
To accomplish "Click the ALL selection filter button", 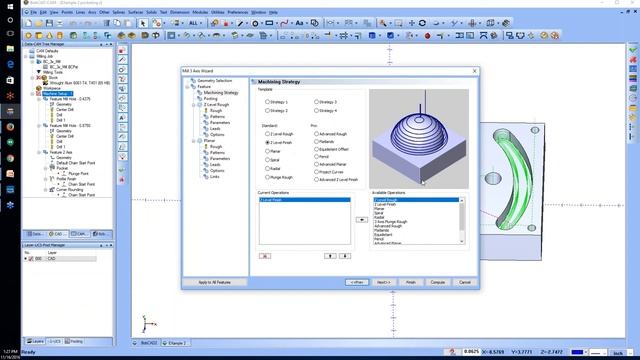I will tap(193, 23).
